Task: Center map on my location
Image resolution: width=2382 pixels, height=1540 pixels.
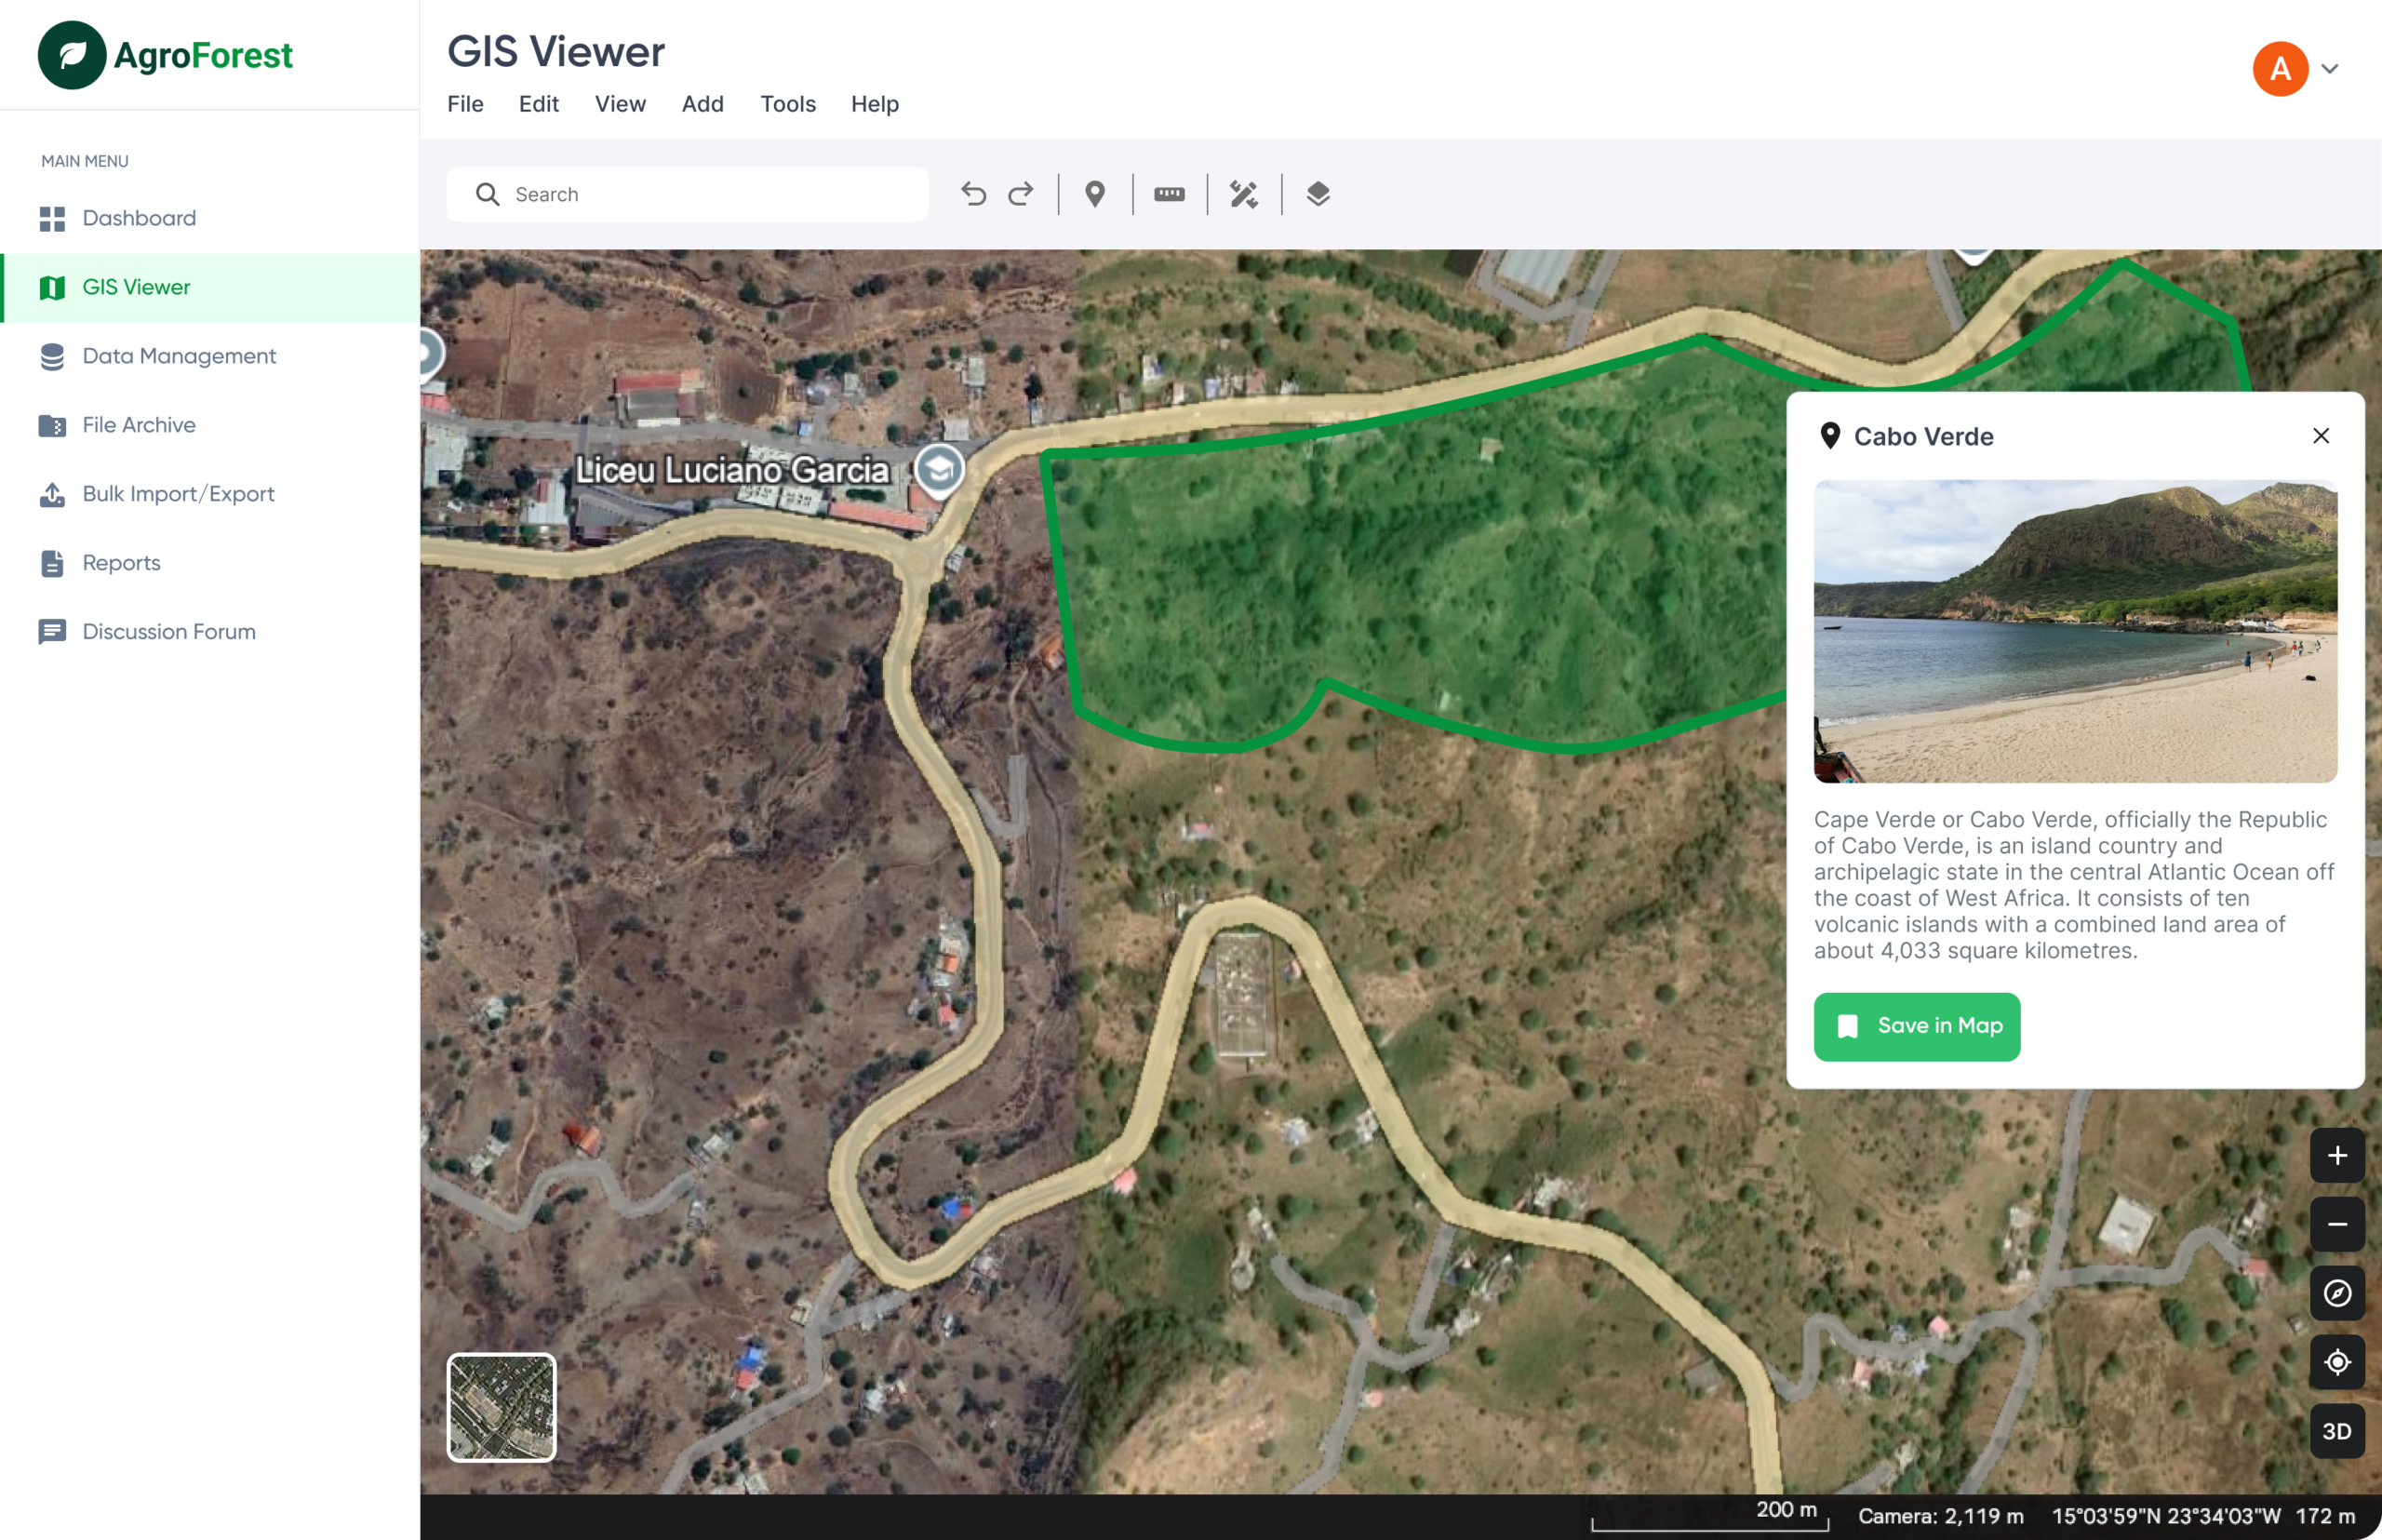Action: click(x=2336, y=1362)
